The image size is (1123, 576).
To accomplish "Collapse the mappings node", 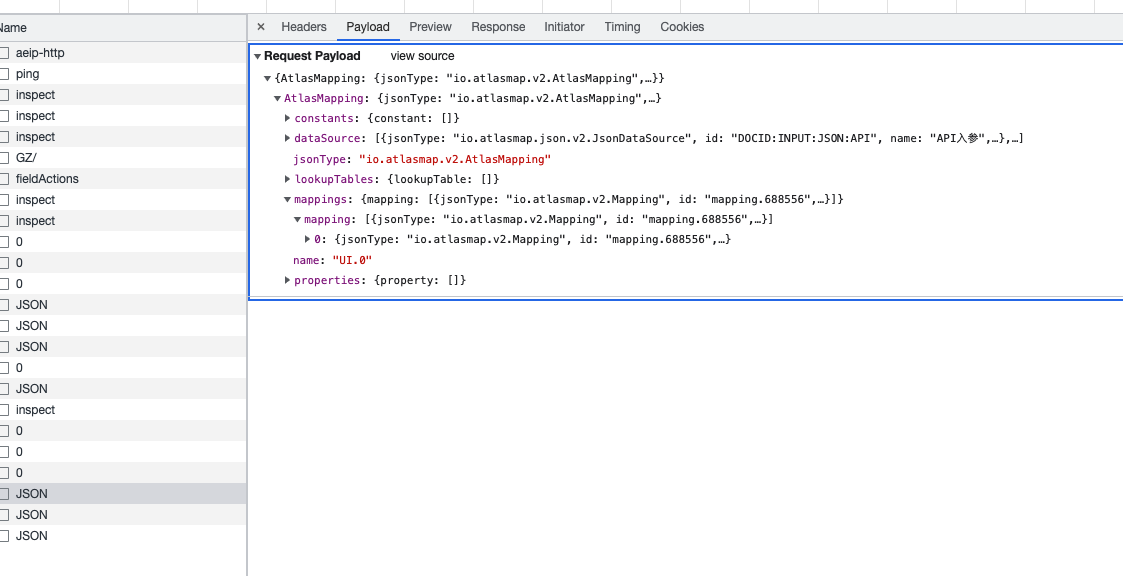I will (287, 199).
